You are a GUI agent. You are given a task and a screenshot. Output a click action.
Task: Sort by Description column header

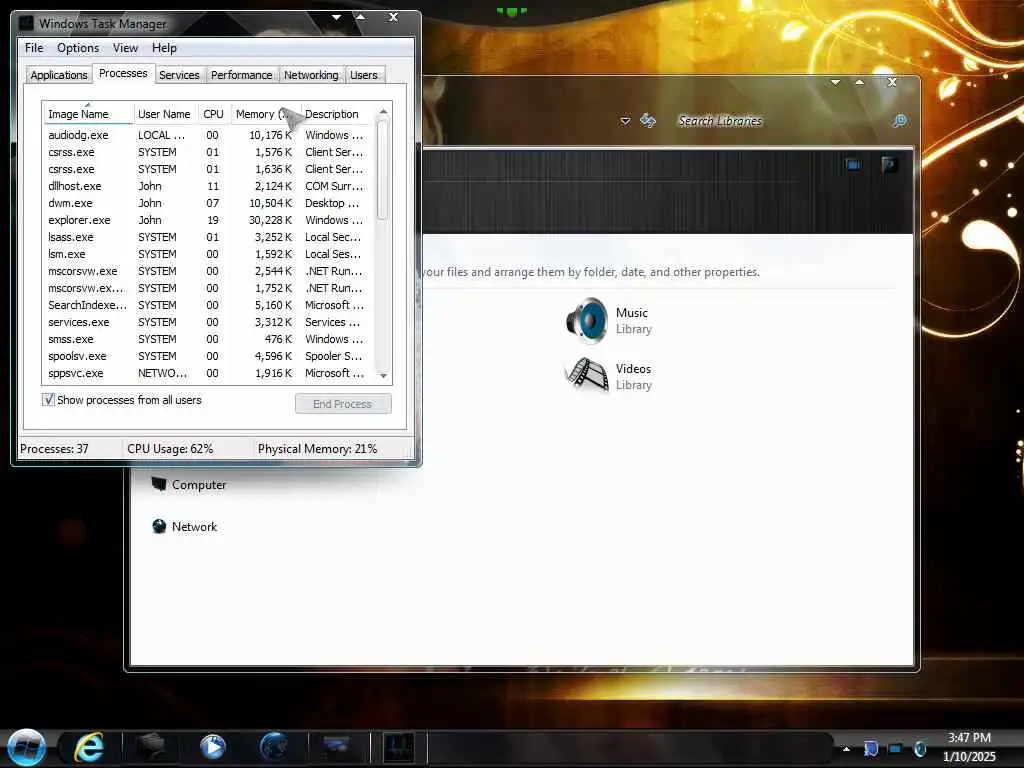[338, 114]
